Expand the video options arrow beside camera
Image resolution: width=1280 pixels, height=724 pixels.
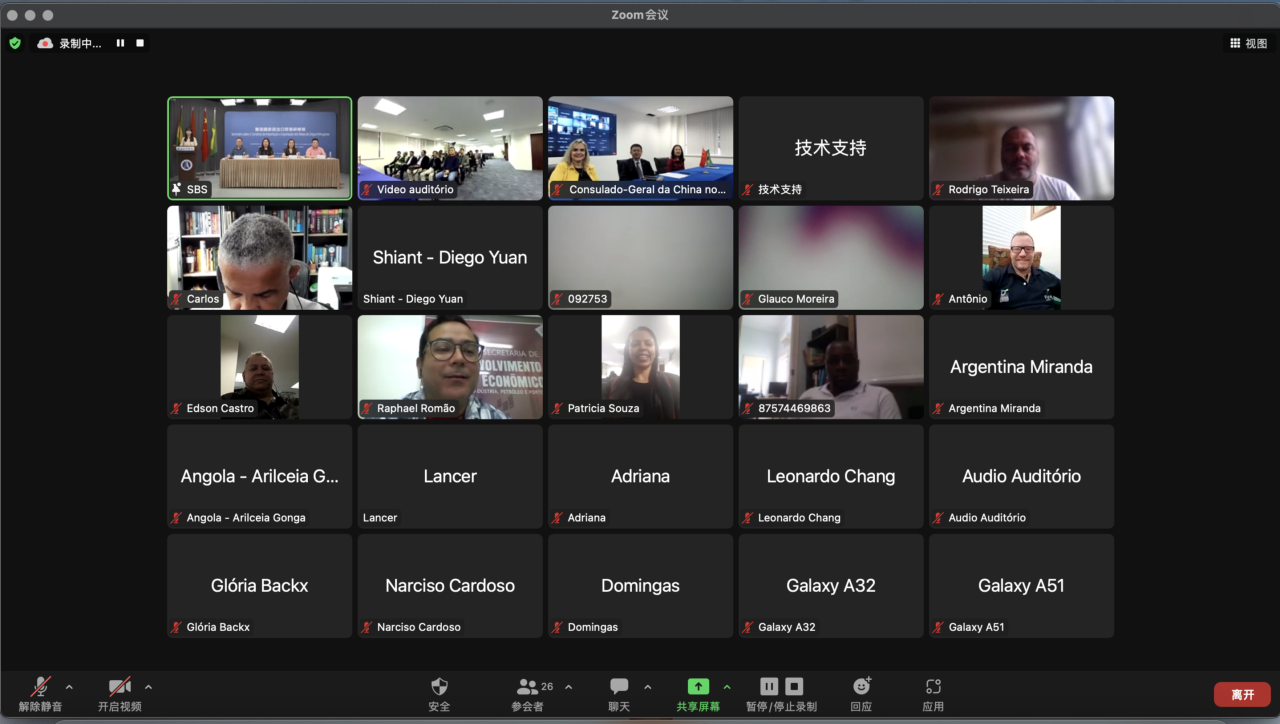(x=149, y=687)
